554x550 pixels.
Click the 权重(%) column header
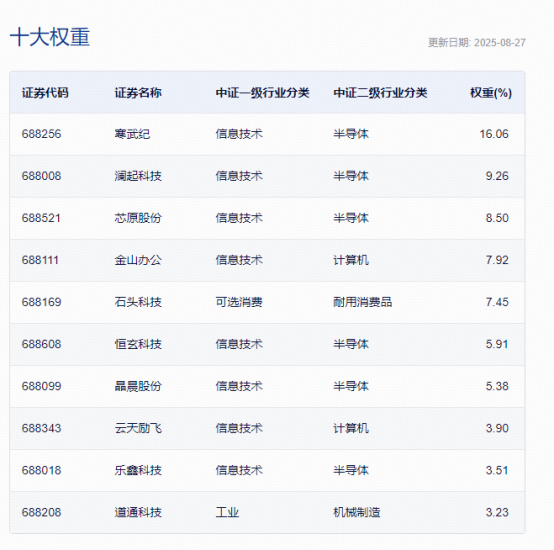pos(491,93)
